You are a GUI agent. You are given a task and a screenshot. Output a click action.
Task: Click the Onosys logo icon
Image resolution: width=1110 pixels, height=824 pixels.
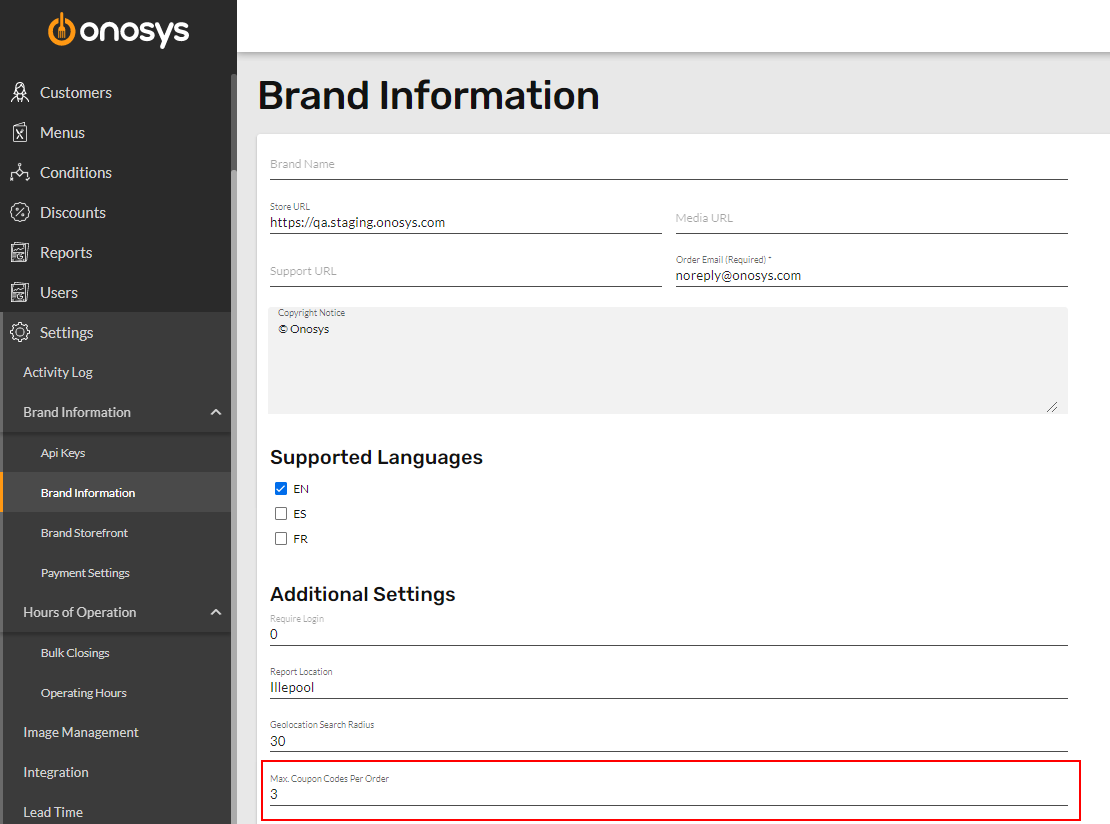[x=62, y=30]
